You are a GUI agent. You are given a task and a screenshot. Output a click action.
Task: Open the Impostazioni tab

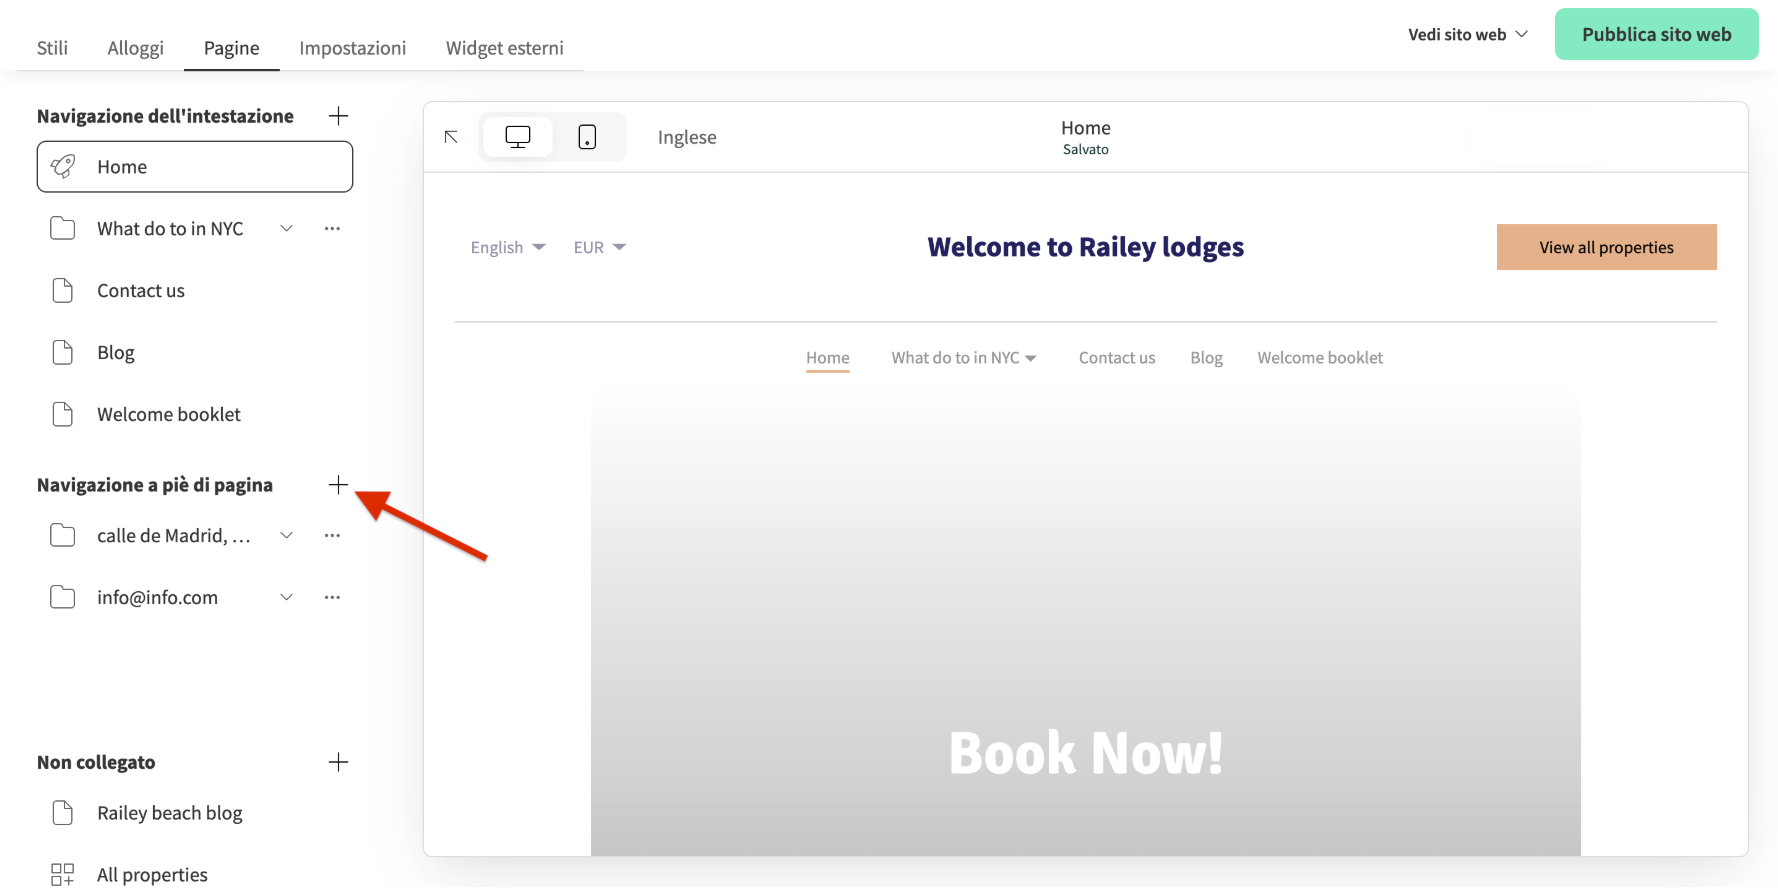coord(352,48)
